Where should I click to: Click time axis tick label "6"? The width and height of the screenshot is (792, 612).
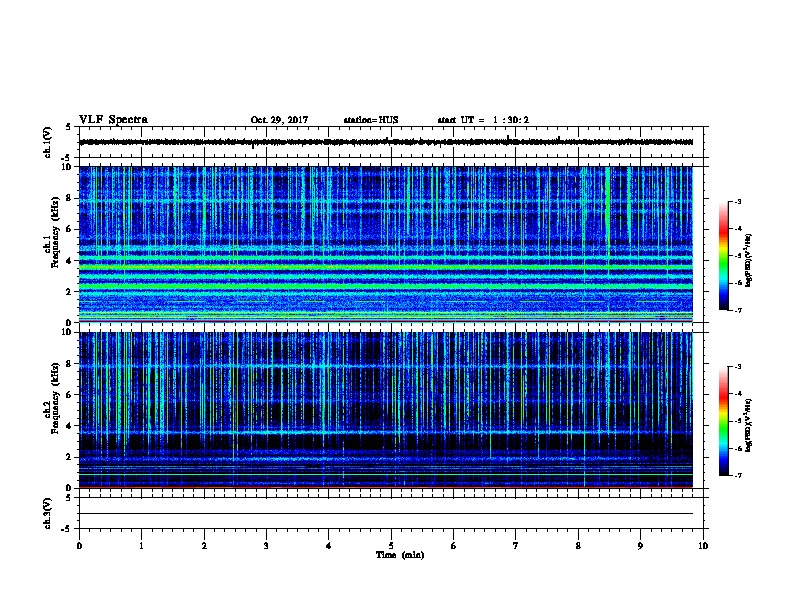(454, 545)
